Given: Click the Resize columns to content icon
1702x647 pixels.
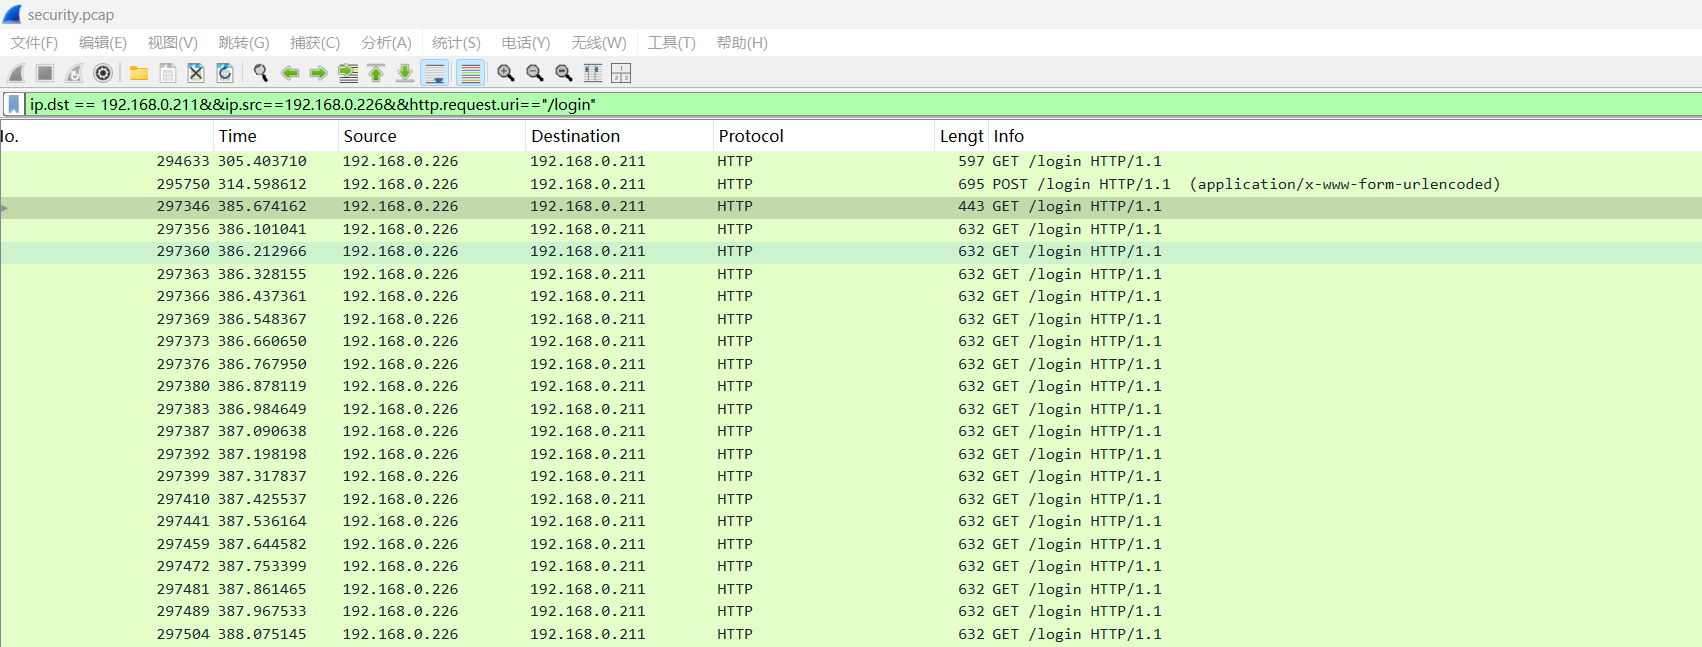Looking at the screenshot, I should click(x=593, y=73).
